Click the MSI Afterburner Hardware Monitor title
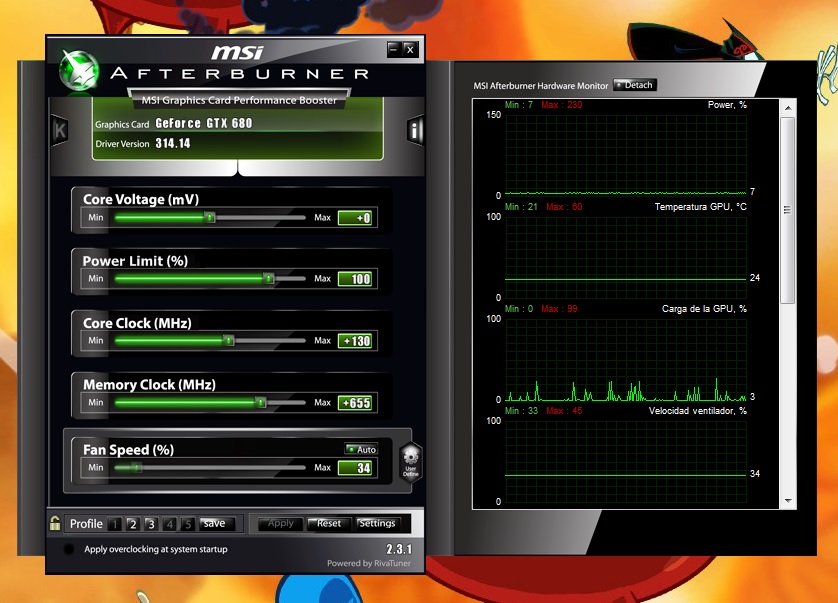This screenshot has width=838, height=603. coord(540,86)
